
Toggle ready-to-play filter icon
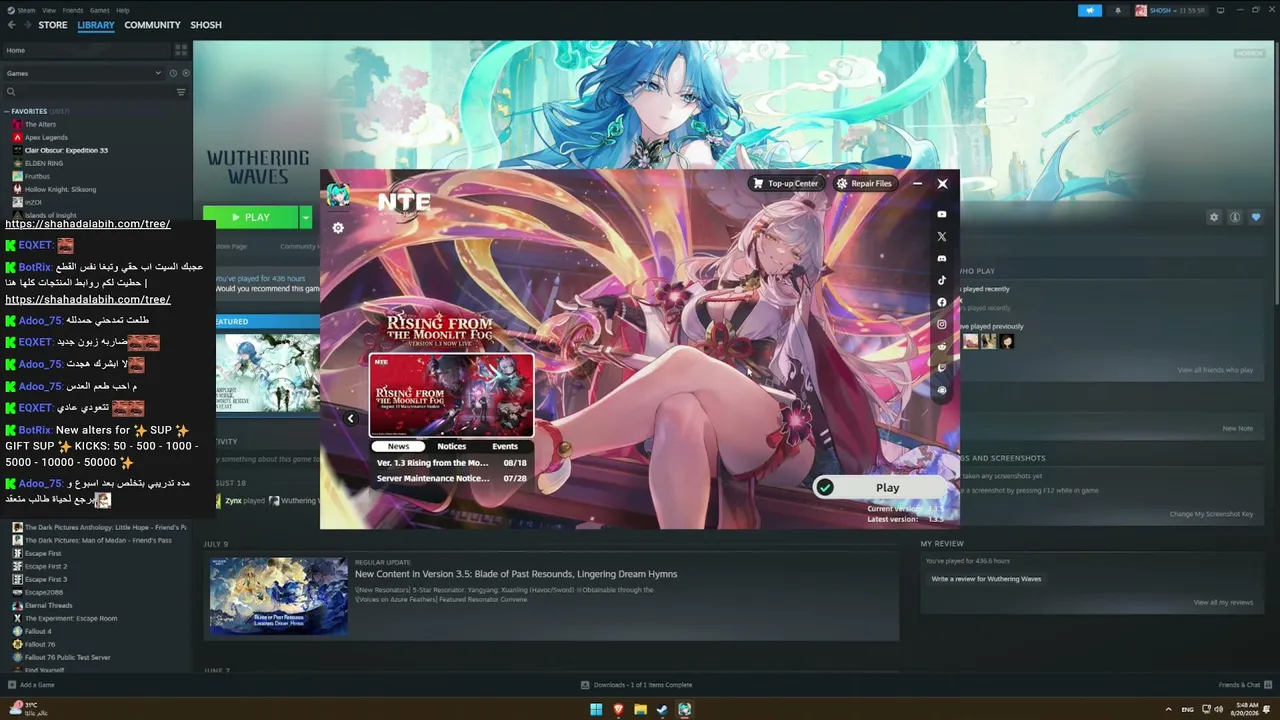[186, 73]
